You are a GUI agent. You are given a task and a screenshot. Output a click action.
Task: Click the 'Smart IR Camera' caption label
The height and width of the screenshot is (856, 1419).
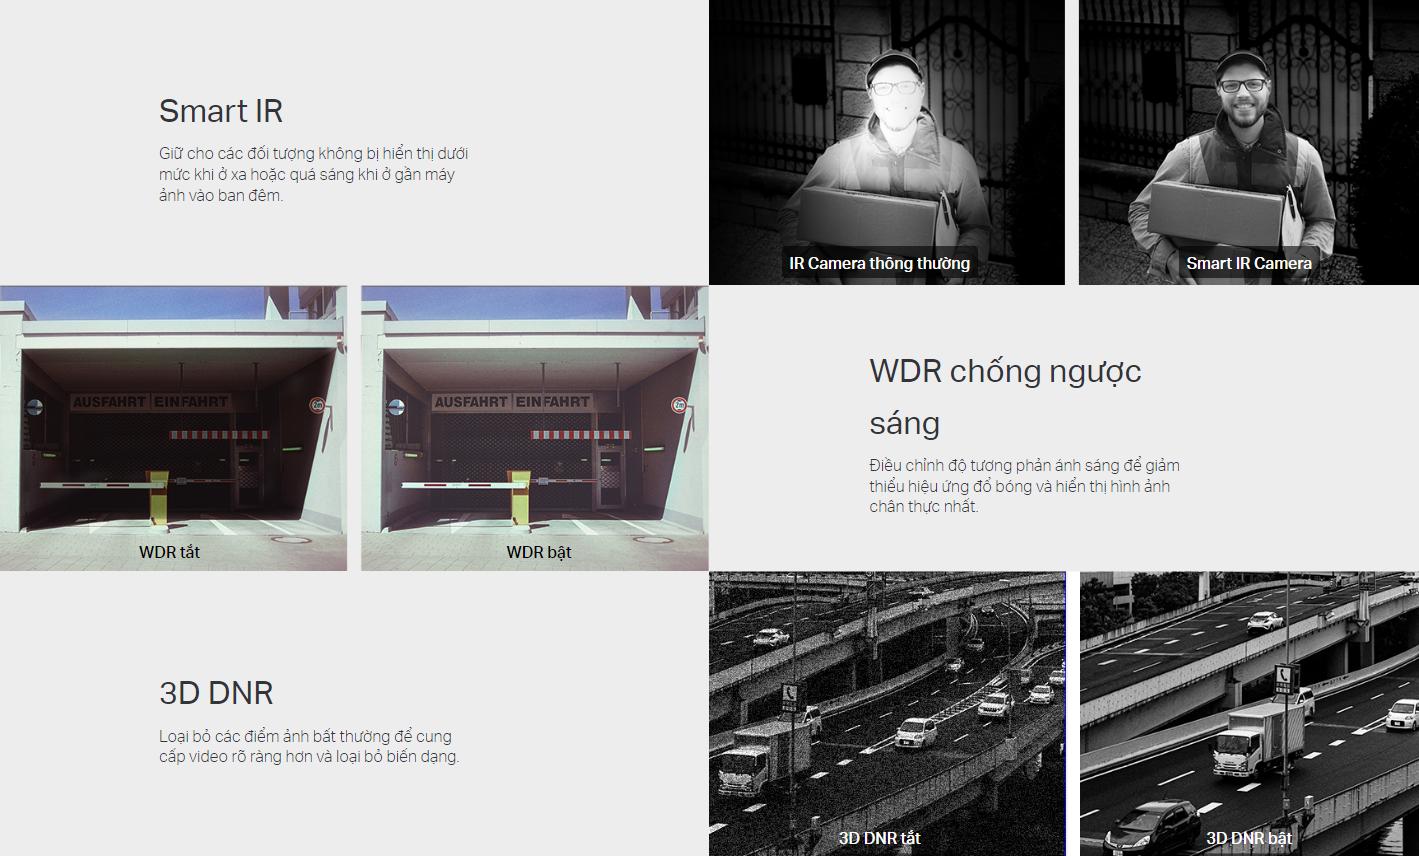[x=1248, y=263]
